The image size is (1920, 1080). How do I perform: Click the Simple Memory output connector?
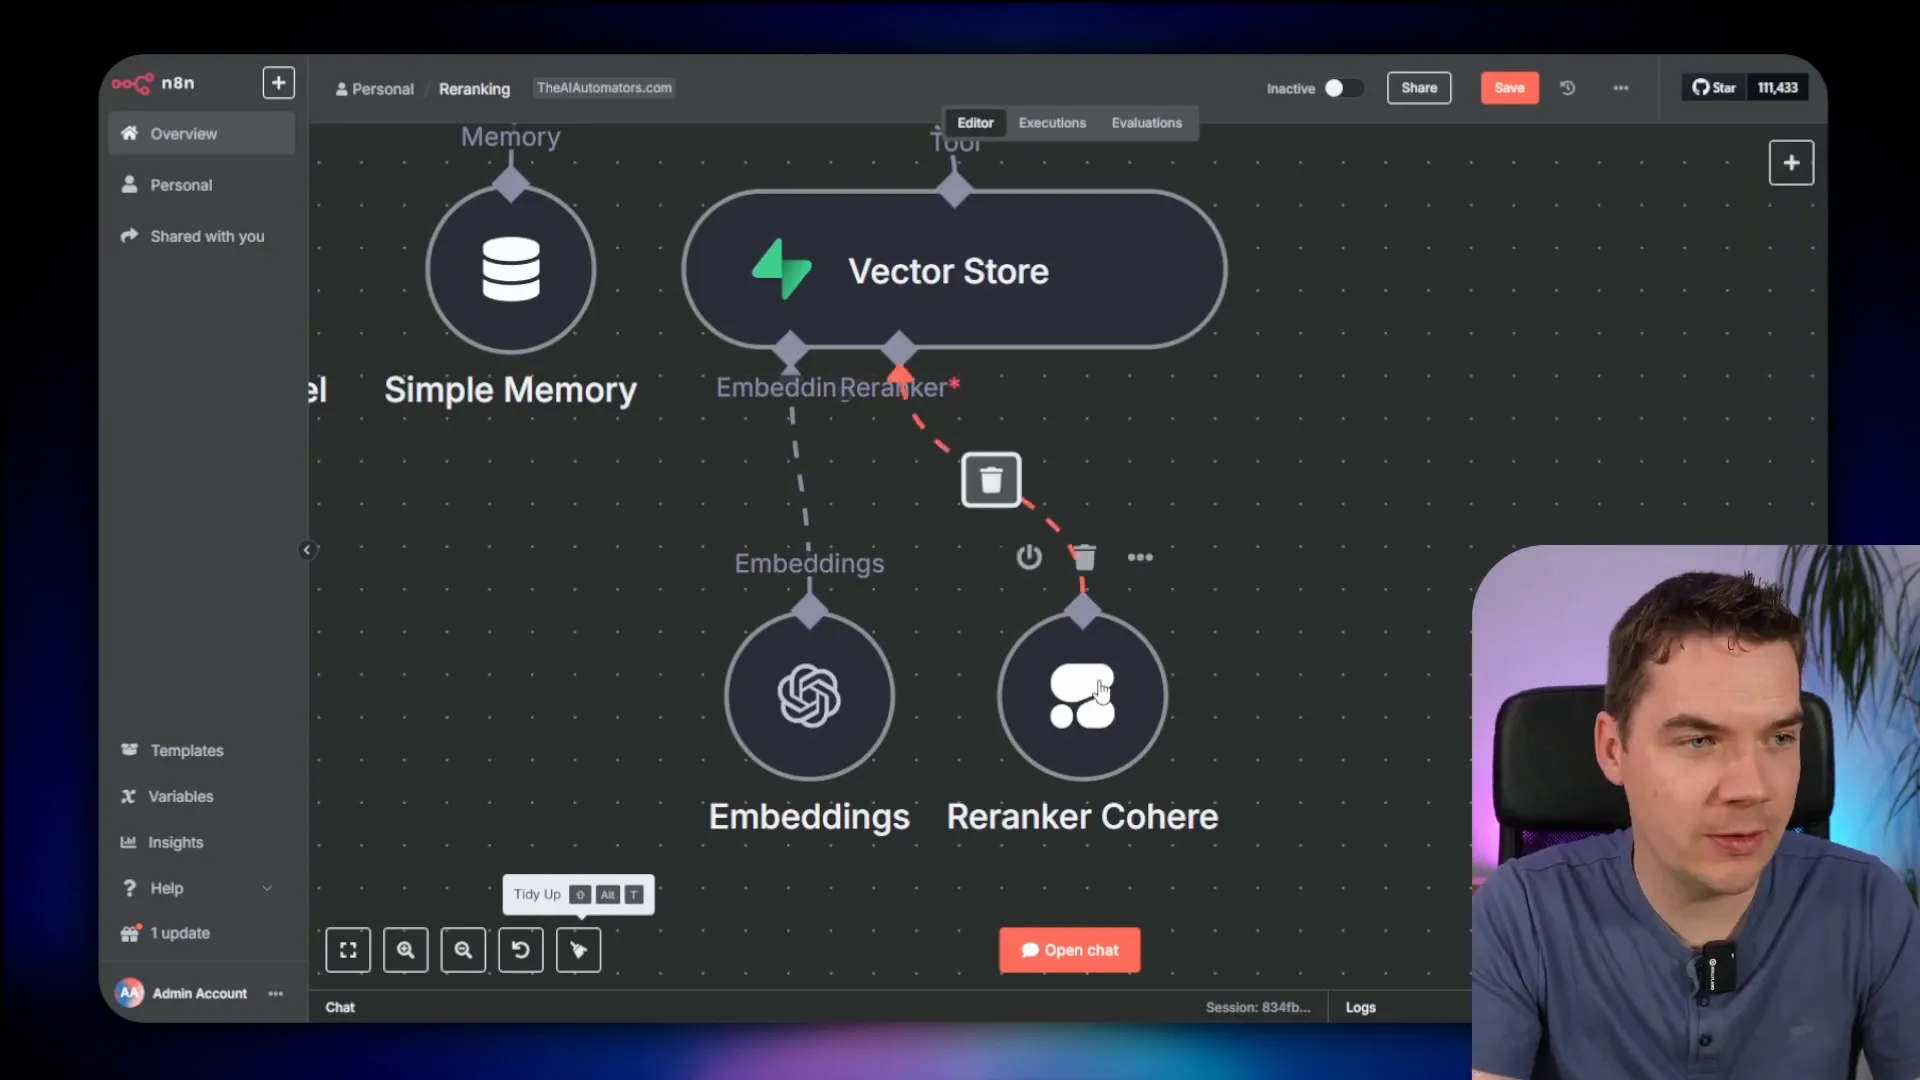click(511, 185)
